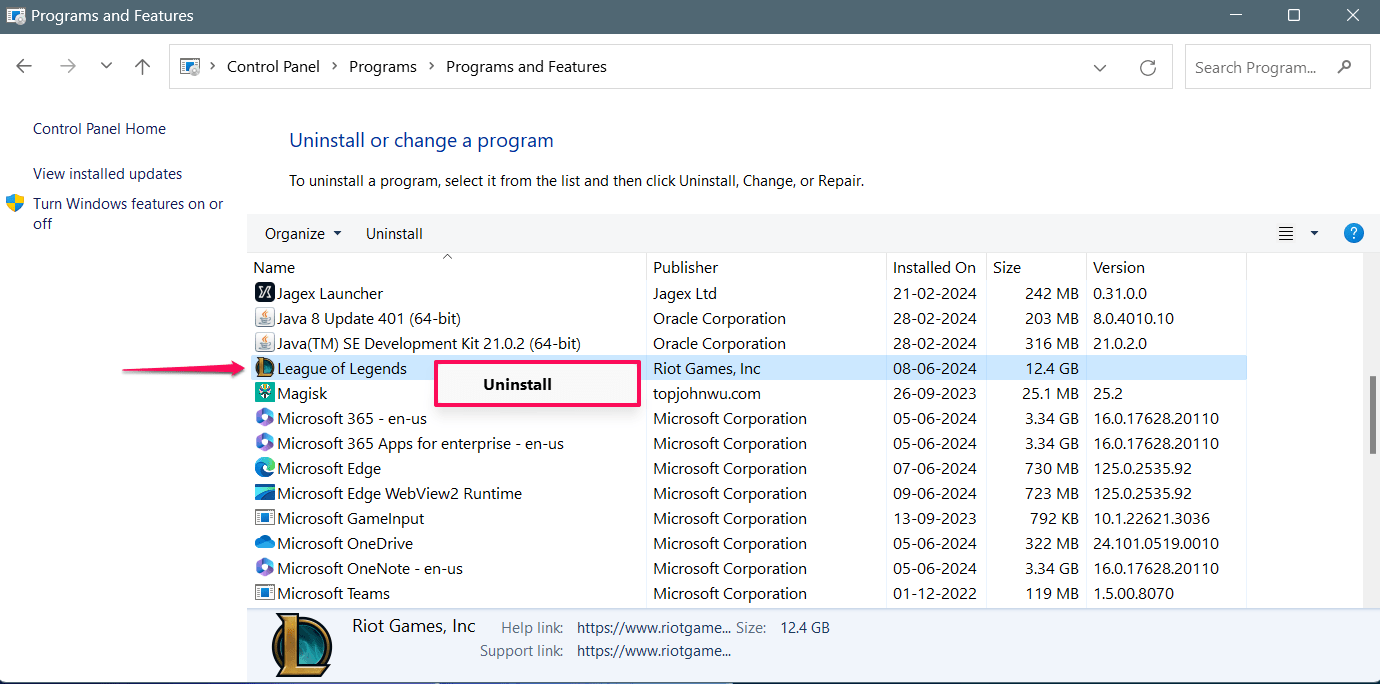Click the Microsoft GameInput icon
Screen dimensions: 1380x684
click(264, 518)
